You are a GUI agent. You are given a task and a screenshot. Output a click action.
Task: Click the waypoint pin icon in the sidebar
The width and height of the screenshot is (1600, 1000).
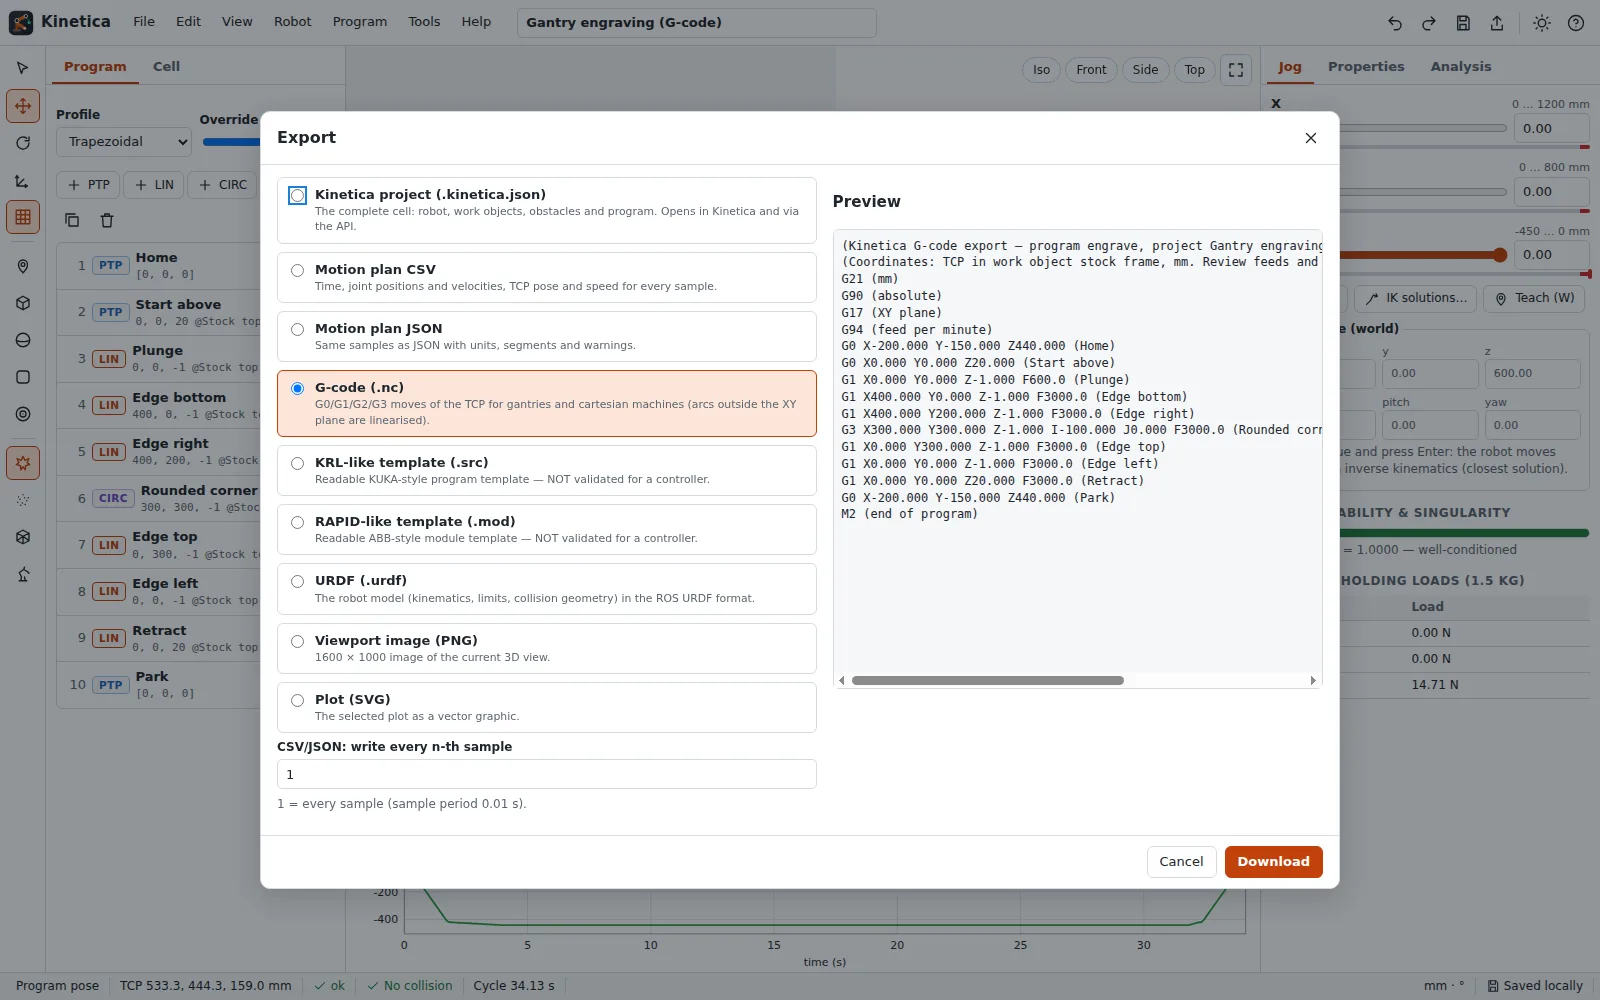[23, 266]
